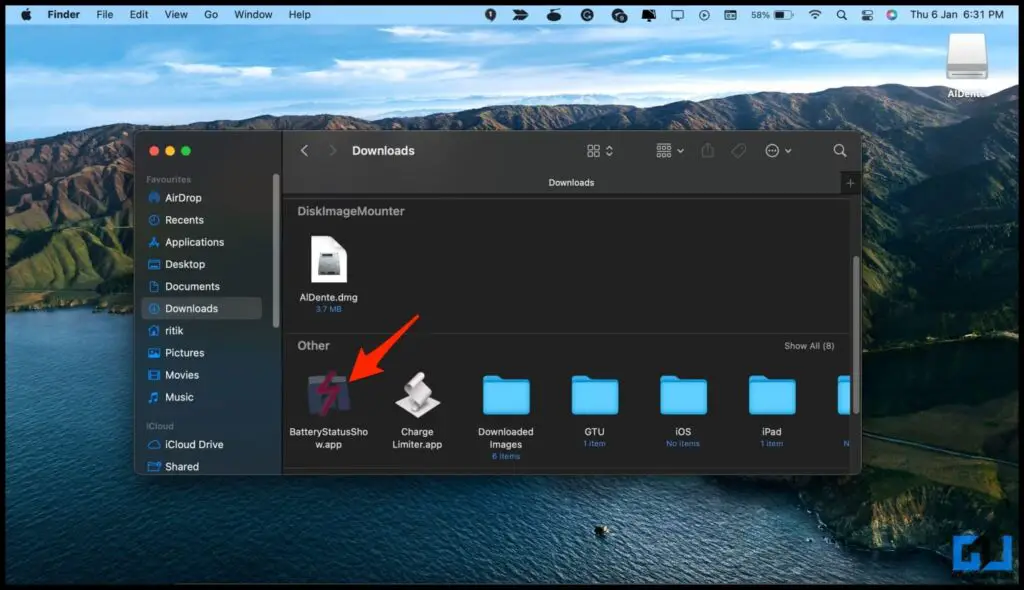Viewport: 1024px width, 590px height.
Task: Click the Share toolbar icon
Action: [708, 151]
